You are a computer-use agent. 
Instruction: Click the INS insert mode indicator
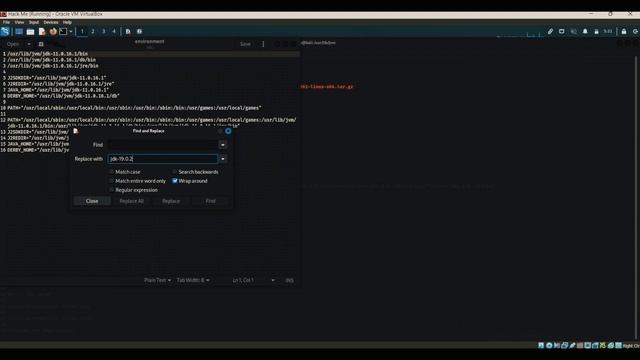coord(289,280)
